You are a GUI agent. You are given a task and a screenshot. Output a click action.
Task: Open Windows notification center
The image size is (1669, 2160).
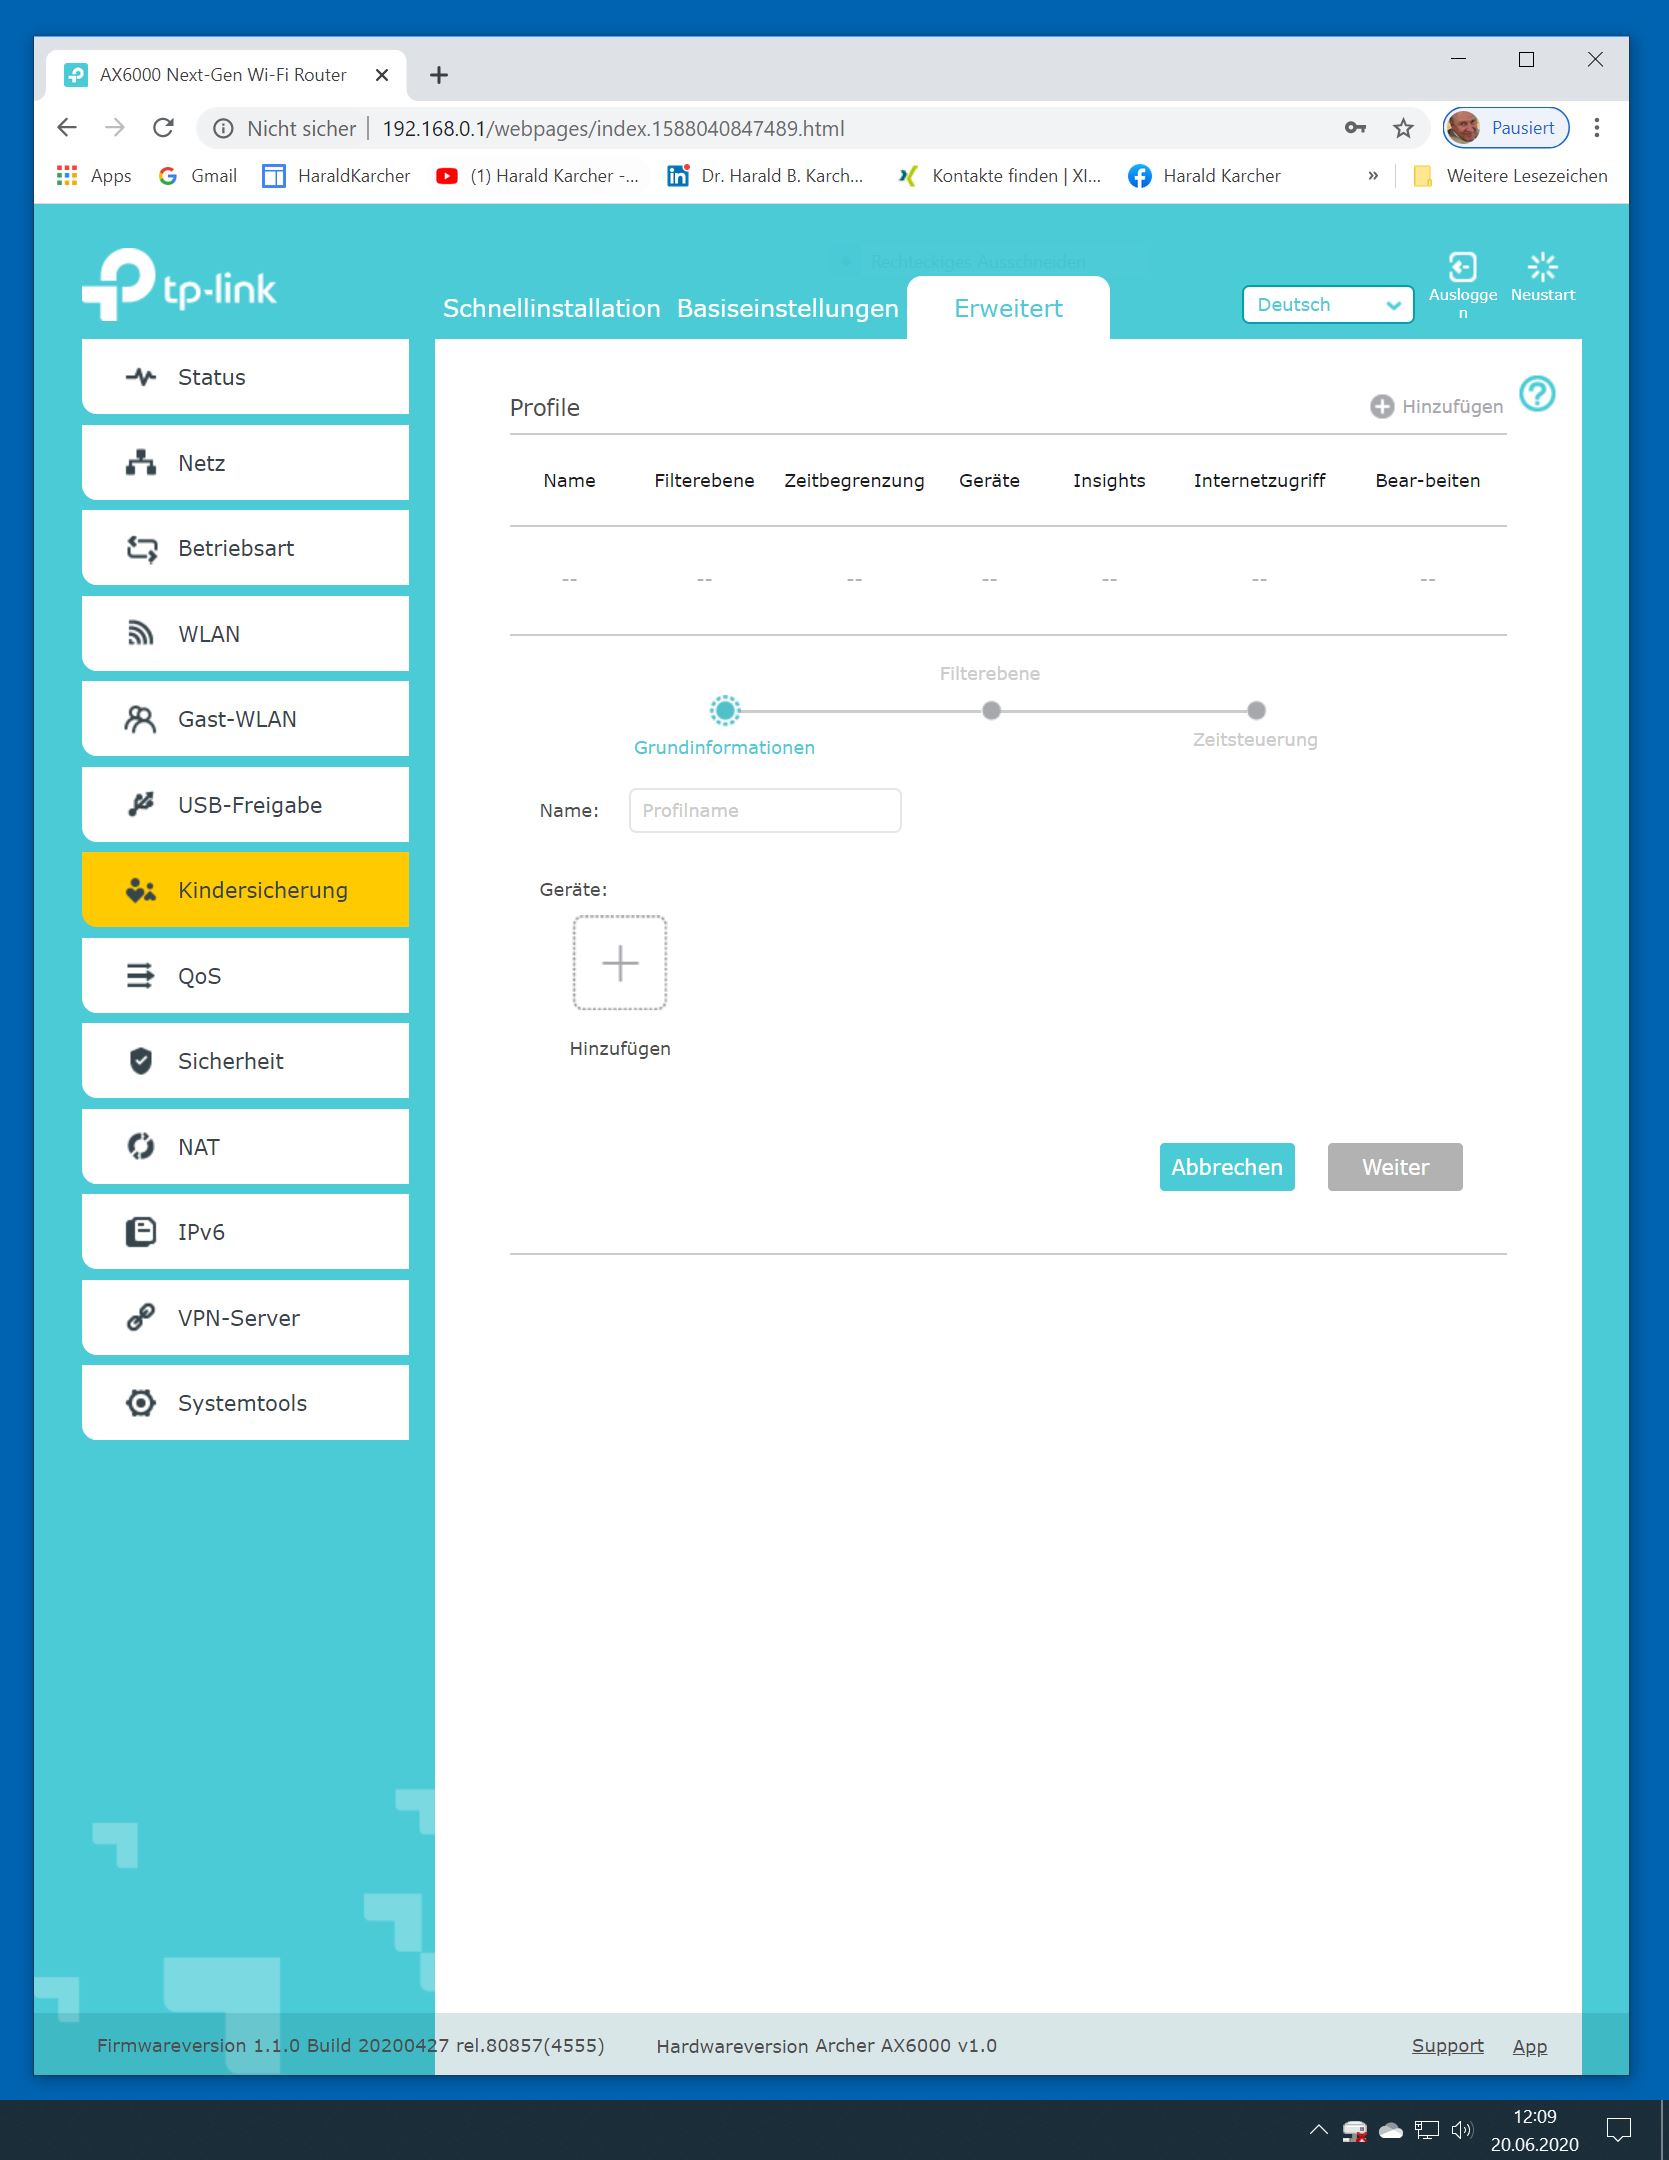coord(1619,2130)
